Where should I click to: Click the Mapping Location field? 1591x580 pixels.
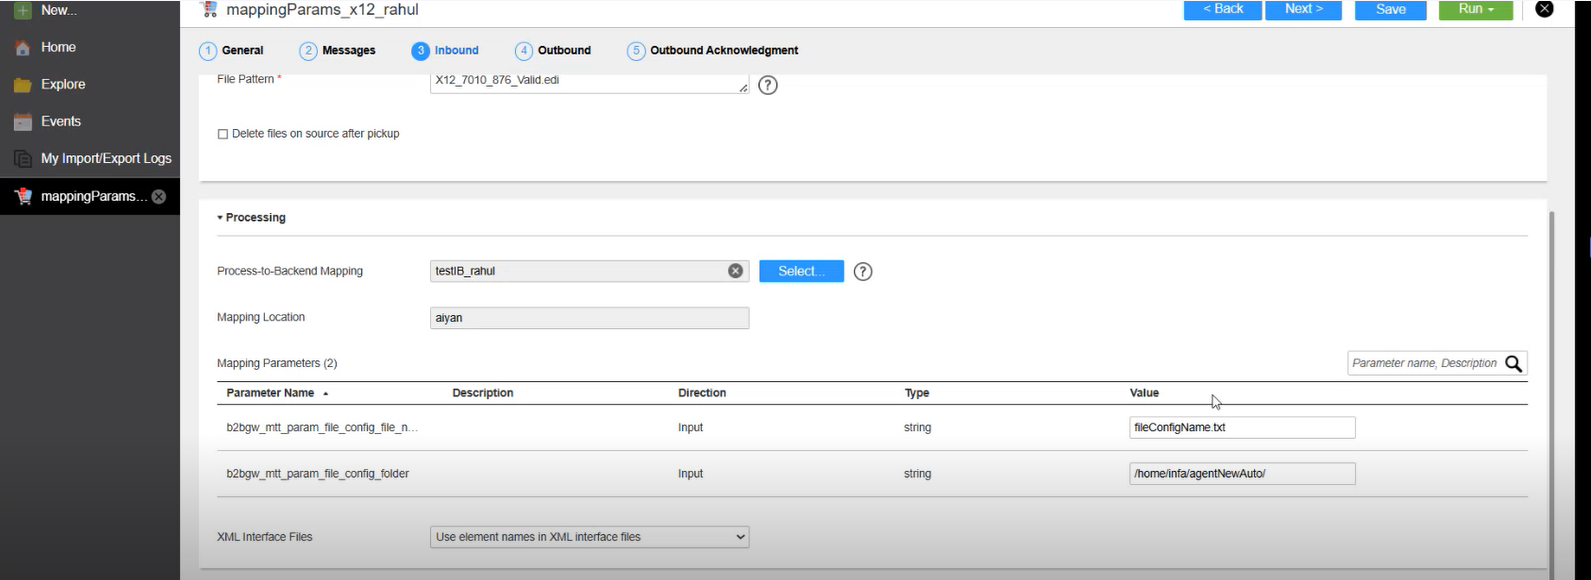(589, 318)
